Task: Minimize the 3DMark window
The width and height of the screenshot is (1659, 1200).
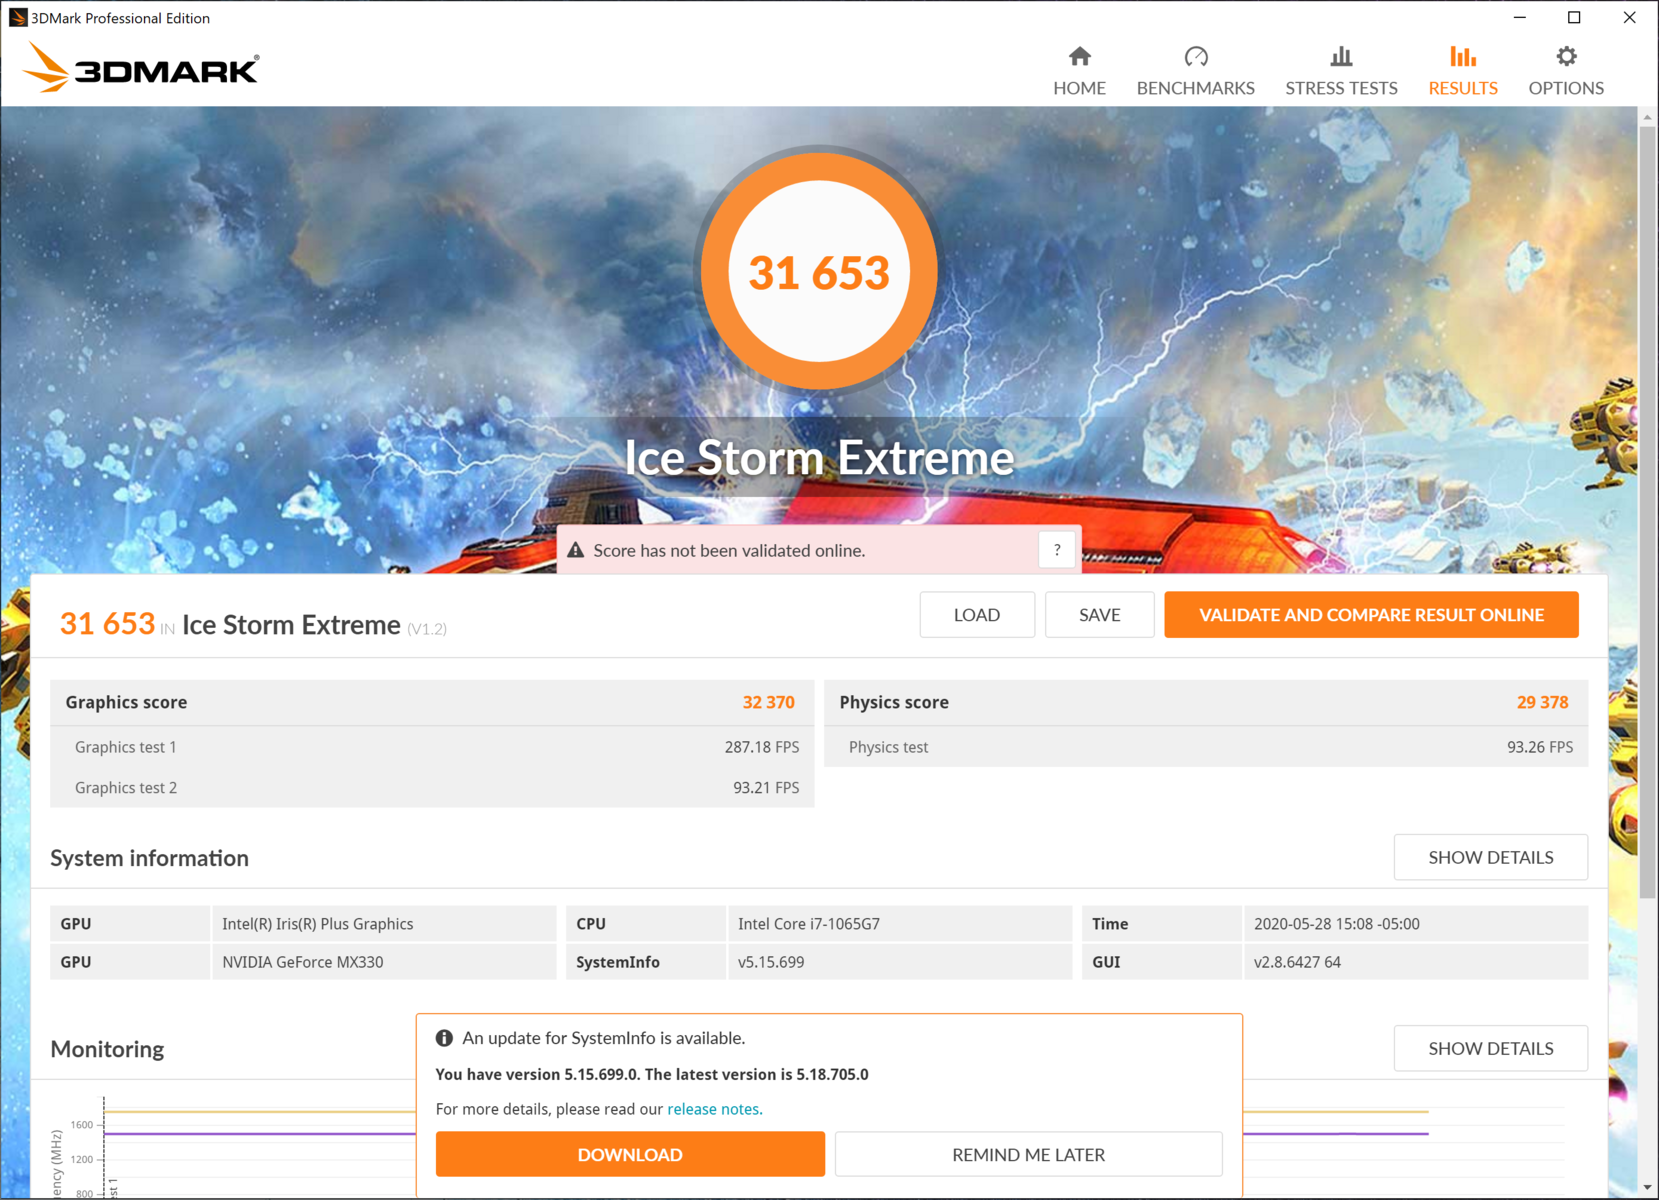Action: 1519,17
